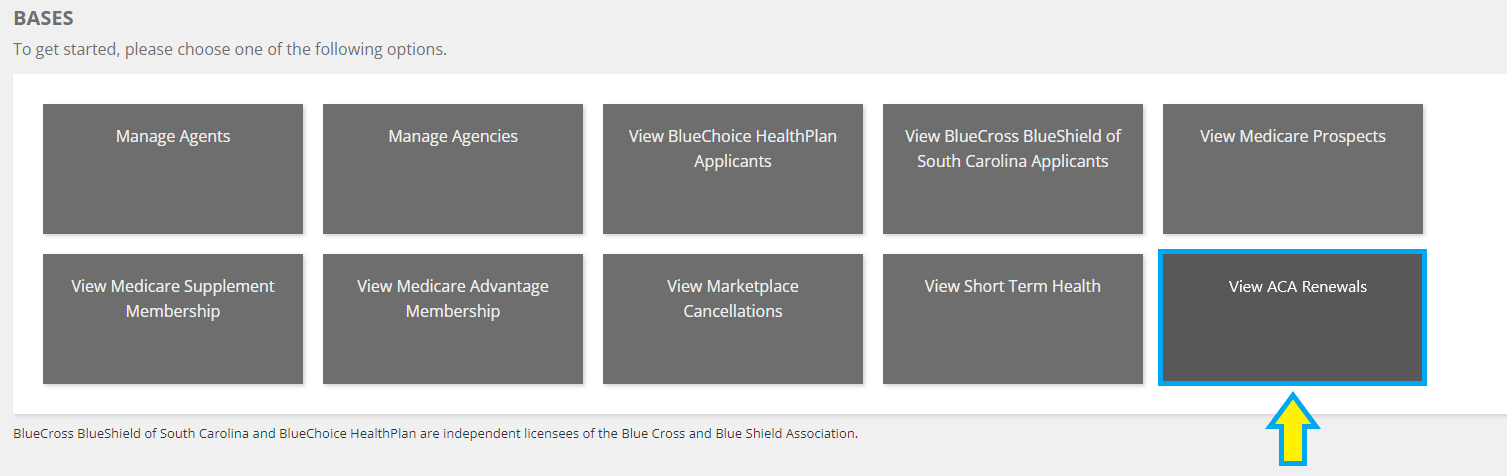This screenshot has width=1507, height=476.
Task: Open View Marketplace Cancellations
Action: [x=733, y=318]
